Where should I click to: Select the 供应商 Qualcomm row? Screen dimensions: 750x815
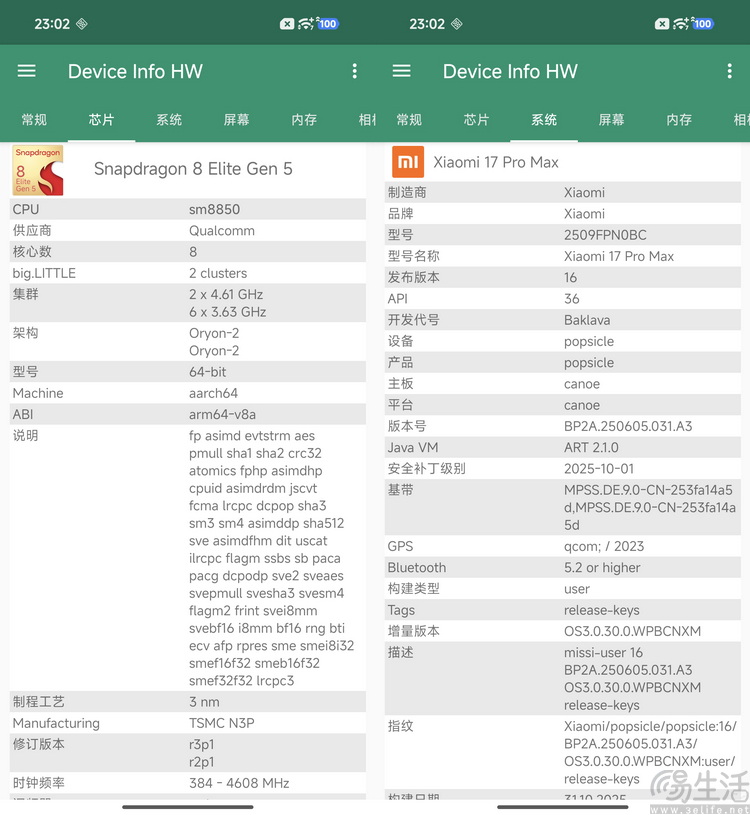(x=188, y=231)
